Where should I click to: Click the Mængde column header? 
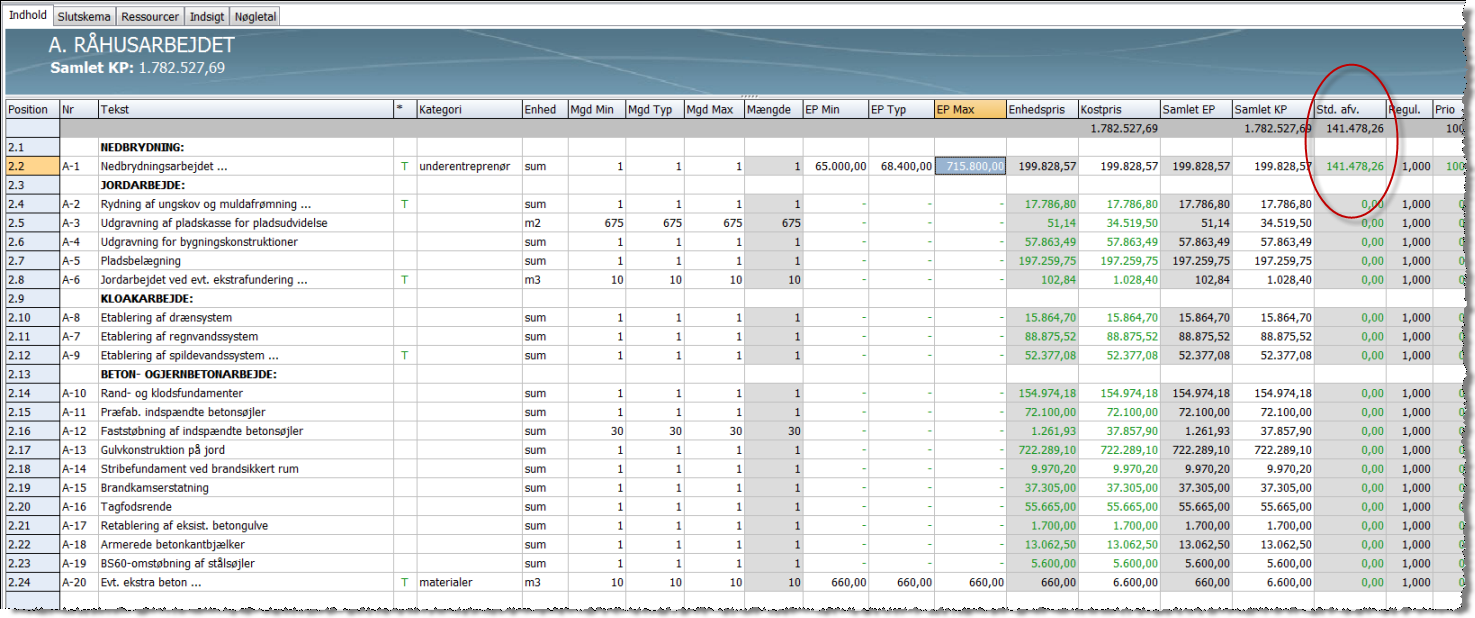(774, 109)
